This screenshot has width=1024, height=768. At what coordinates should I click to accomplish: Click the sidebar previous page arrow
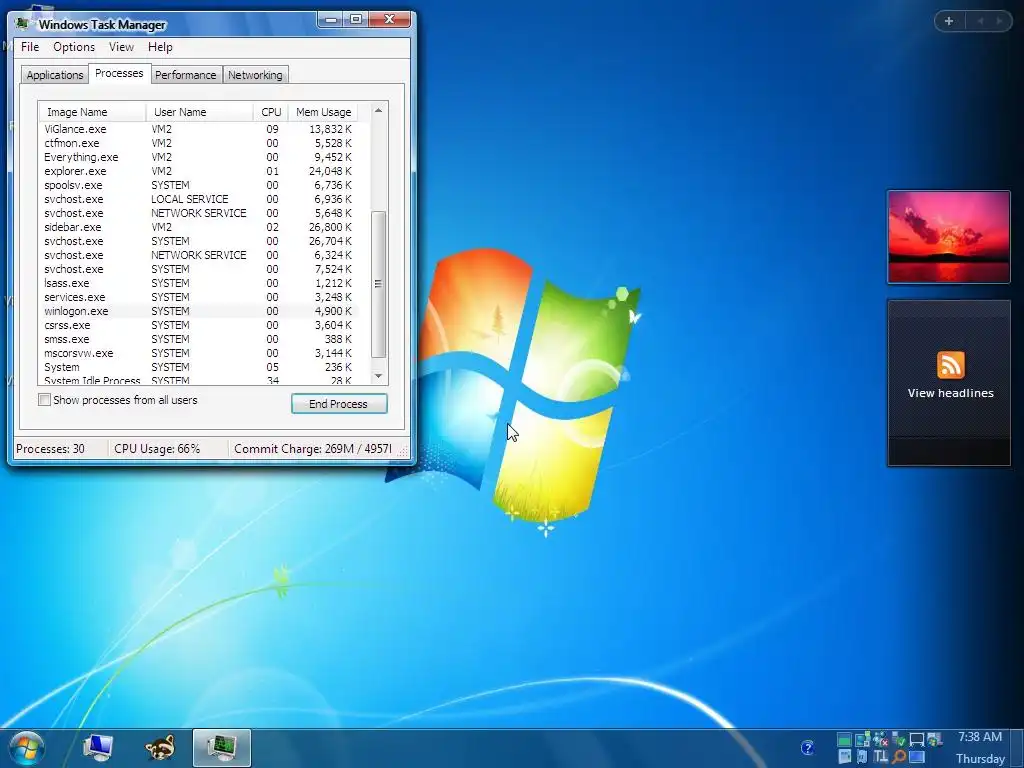pyautogui.click(x=980, y=21)
